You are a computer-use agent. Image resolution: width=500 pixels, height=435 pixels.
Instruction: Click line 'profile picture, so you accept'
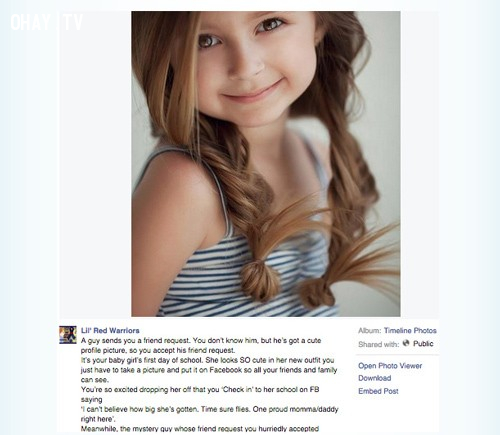[158, 350]
